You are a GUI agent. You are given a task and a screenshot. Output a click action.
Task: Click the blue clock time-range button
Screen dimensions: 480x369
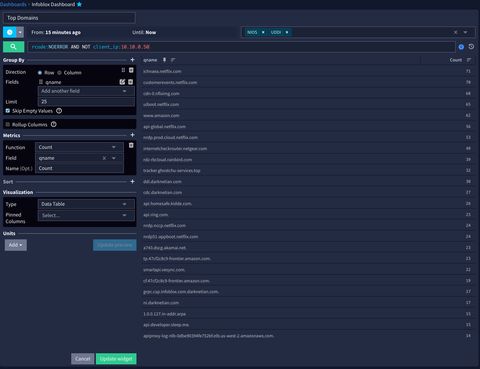(x=10, y=32)
